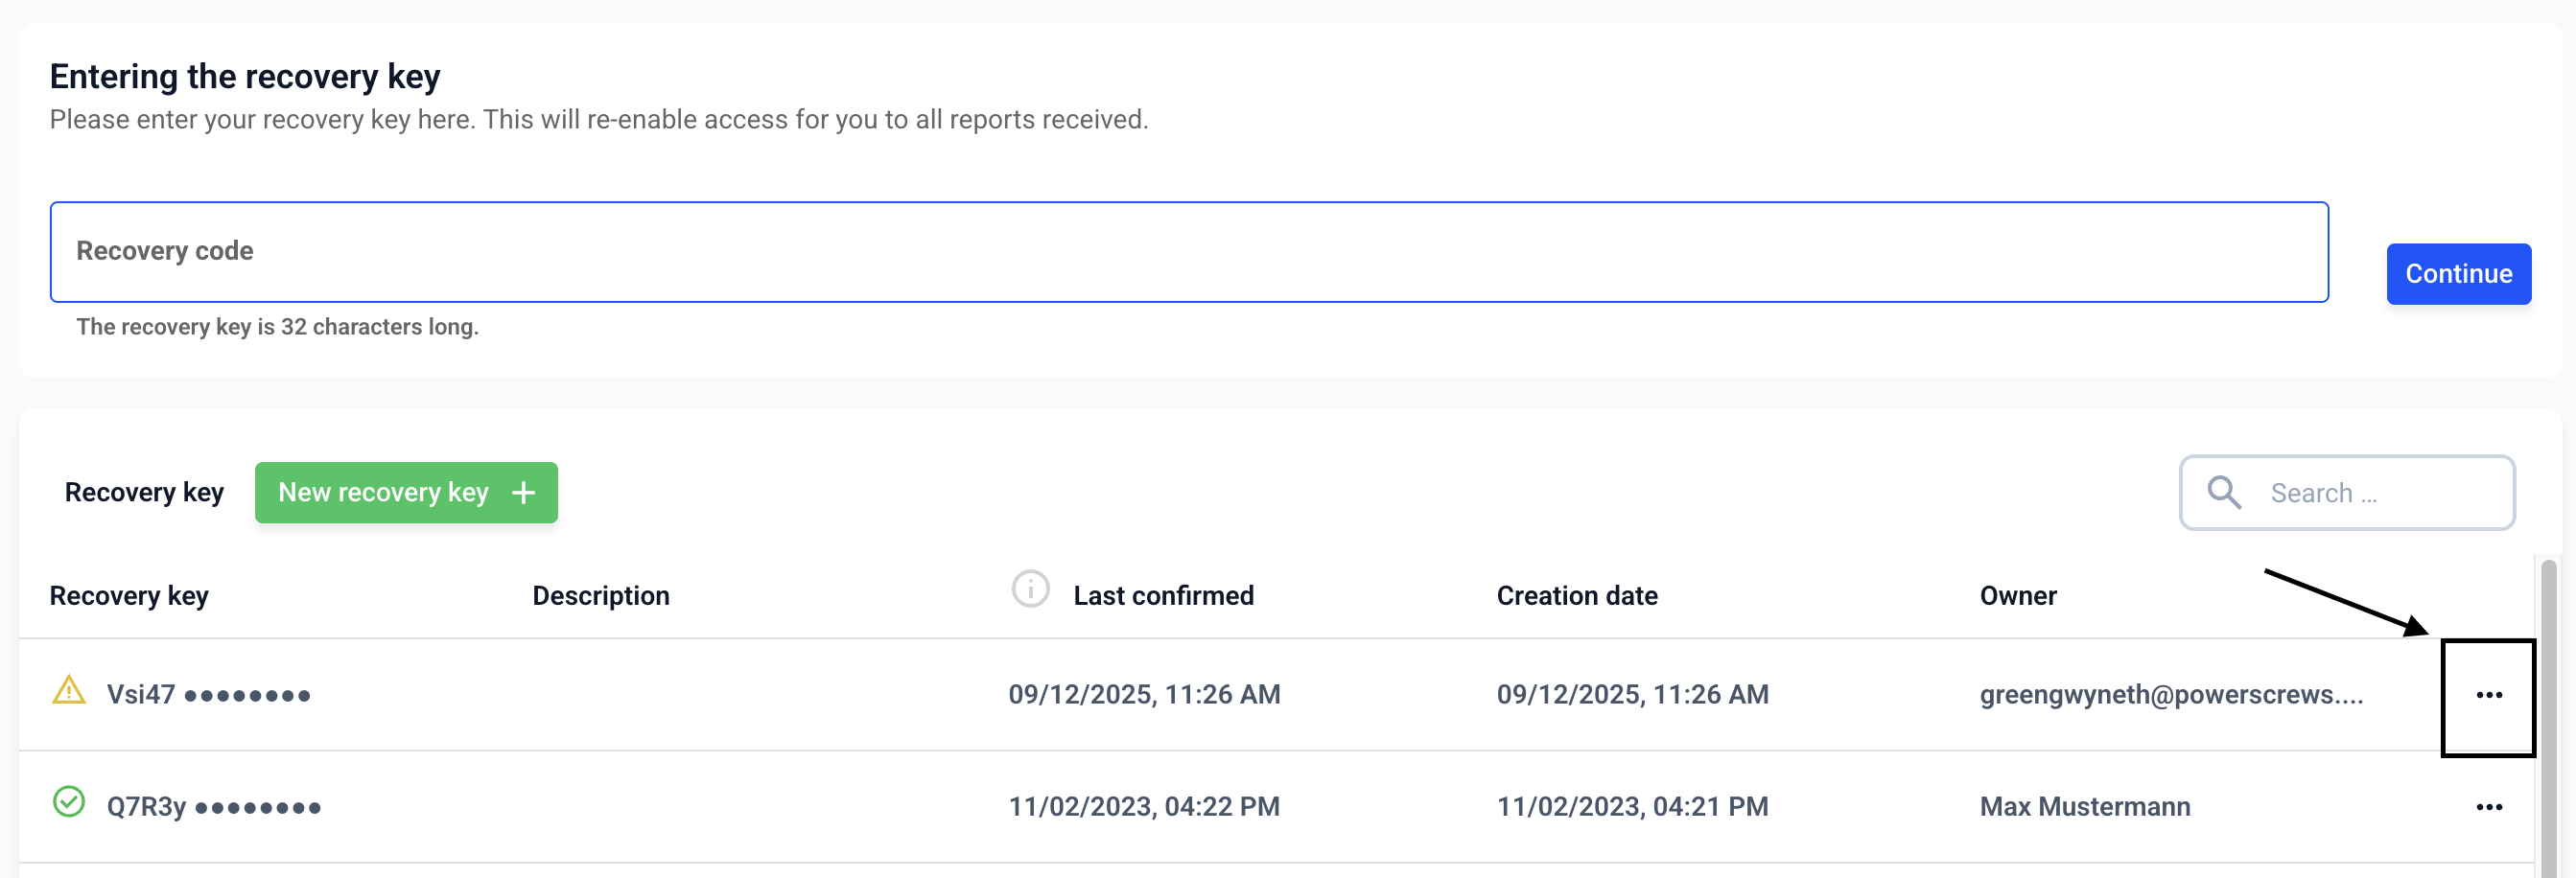This screenshot has width=2576, height=878.
Task: Create a New recovery key
Action: pos(405,493)
